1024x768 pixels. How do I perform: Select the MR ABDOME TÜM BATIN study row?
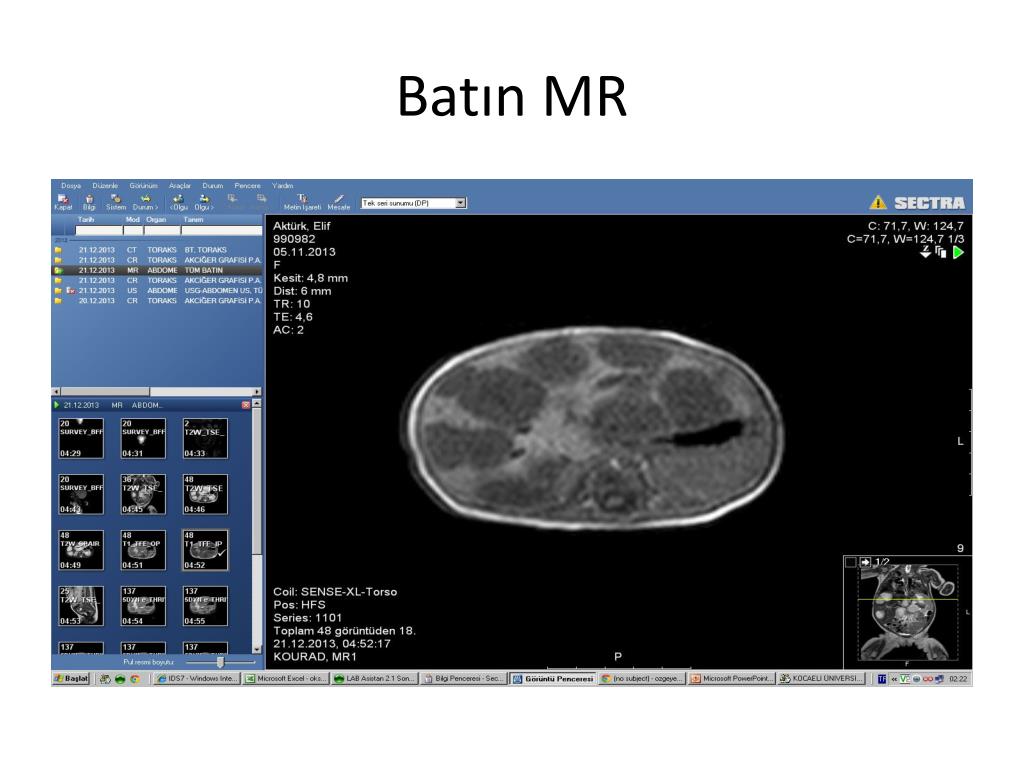point(157,270)
